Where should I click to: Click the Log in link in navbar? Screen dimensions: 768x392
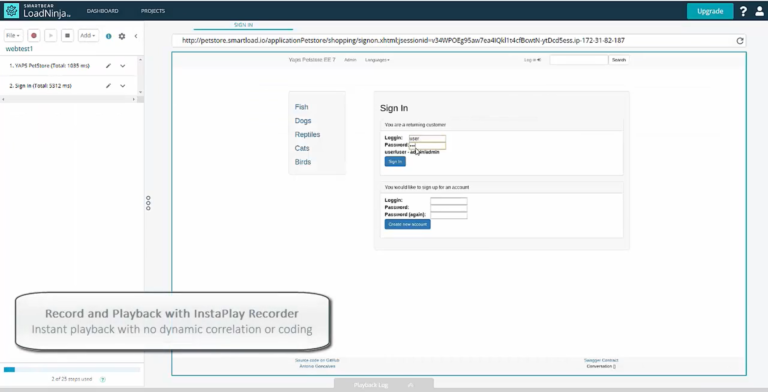click(532, 60)
